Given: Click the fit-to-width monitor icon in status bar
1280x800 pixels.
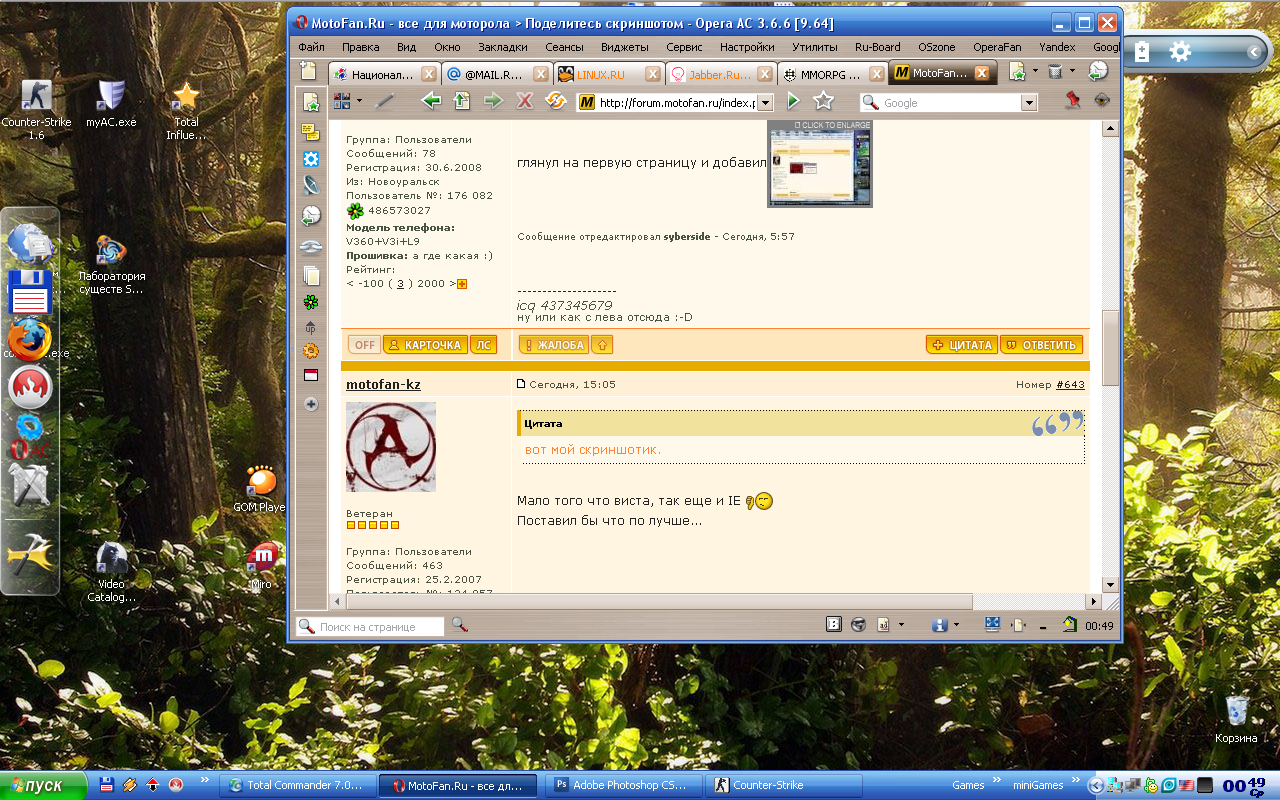Looking at the screenshot, I should pyautogui.click(x=992, y=624).
